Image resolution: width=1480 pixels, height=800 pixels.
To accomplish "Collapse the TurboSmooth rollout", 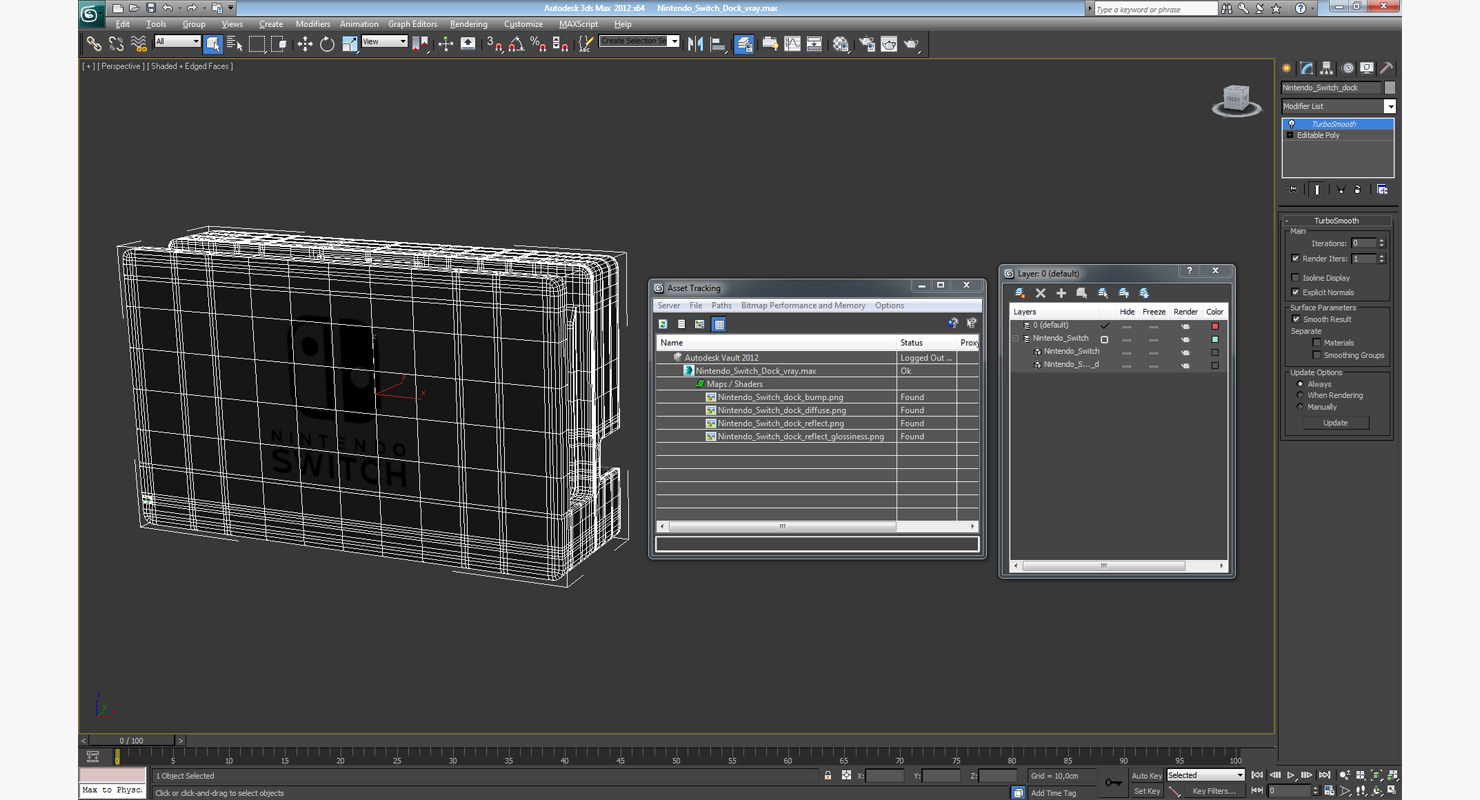I will point(1336,220).
